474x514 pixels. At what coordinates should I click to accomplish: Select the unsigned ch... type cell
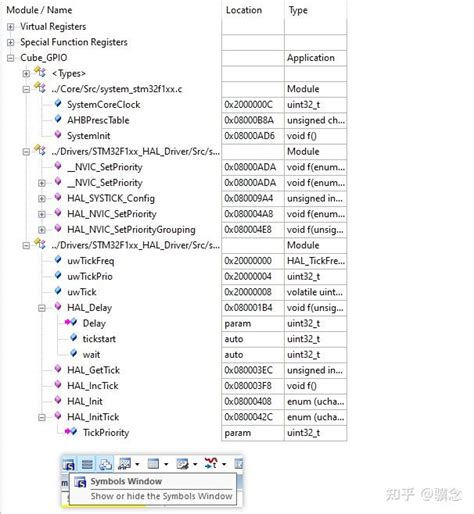pos(316,120)
